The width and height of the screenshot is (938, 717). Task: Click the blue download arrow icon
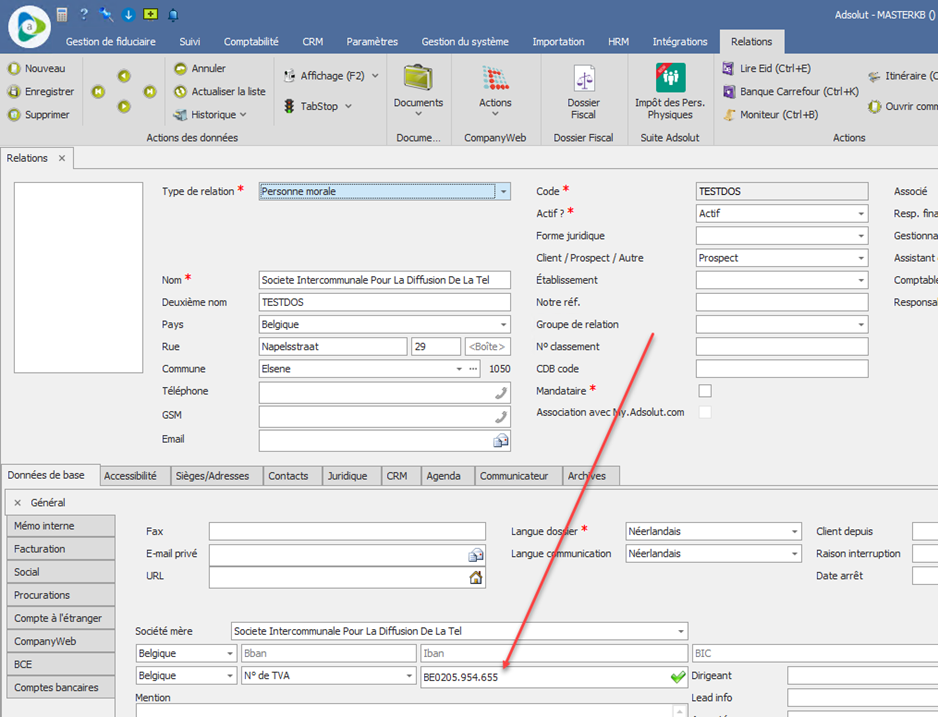coord(128,15)
